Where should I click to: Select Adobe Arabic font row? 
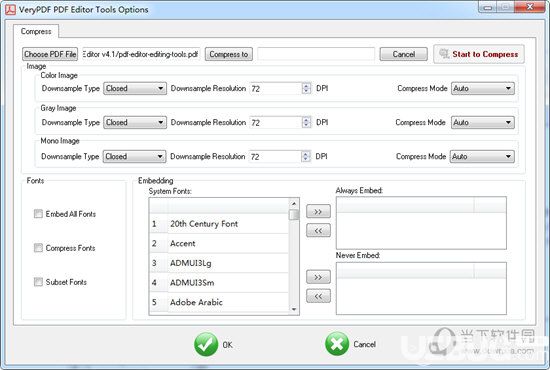click(x=219, y=302)
